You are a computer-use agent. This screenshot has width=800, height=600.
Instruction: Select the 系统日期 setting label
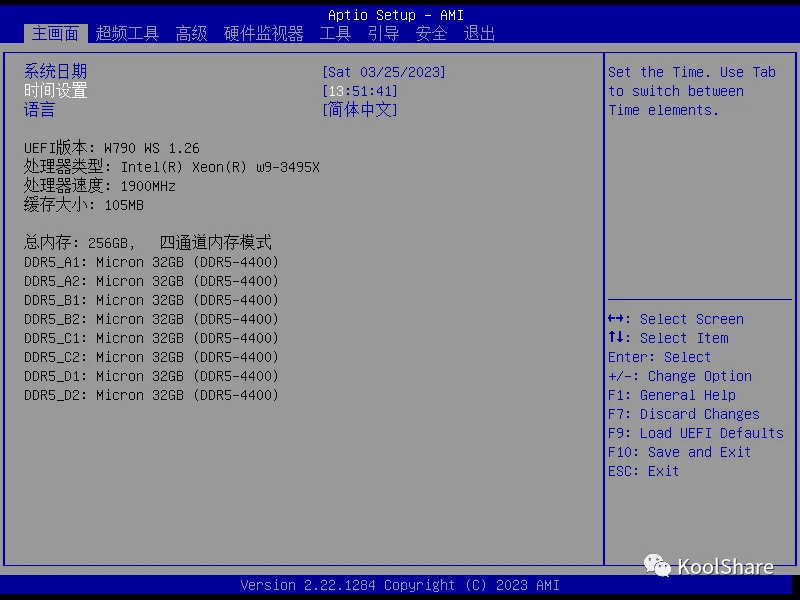56,71
